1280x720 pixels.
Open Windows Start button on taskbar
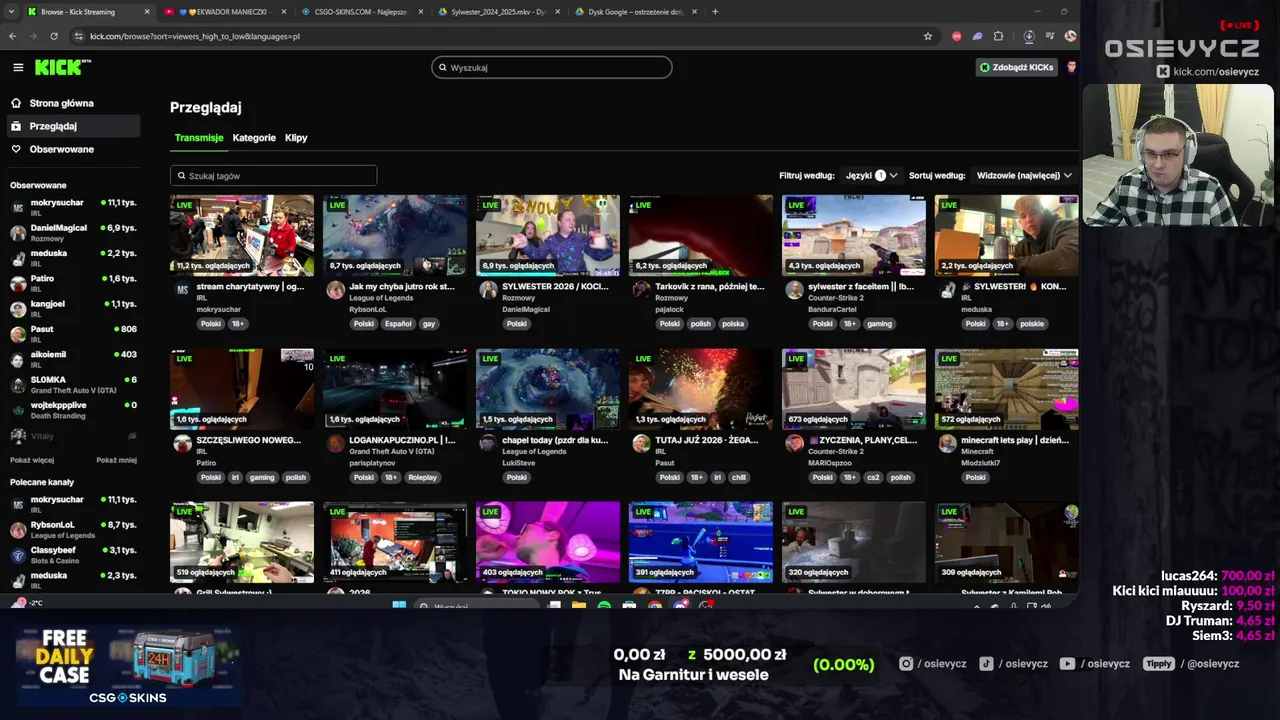pos(399,606)
